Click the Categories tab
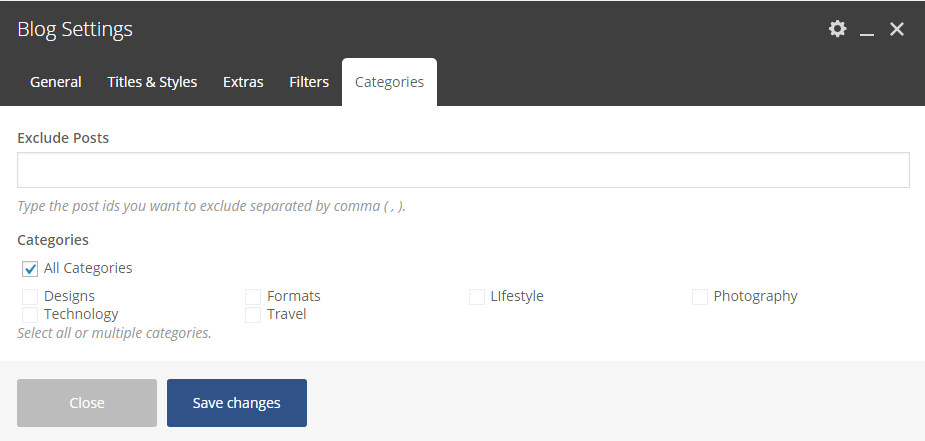 tap(389, 82)
